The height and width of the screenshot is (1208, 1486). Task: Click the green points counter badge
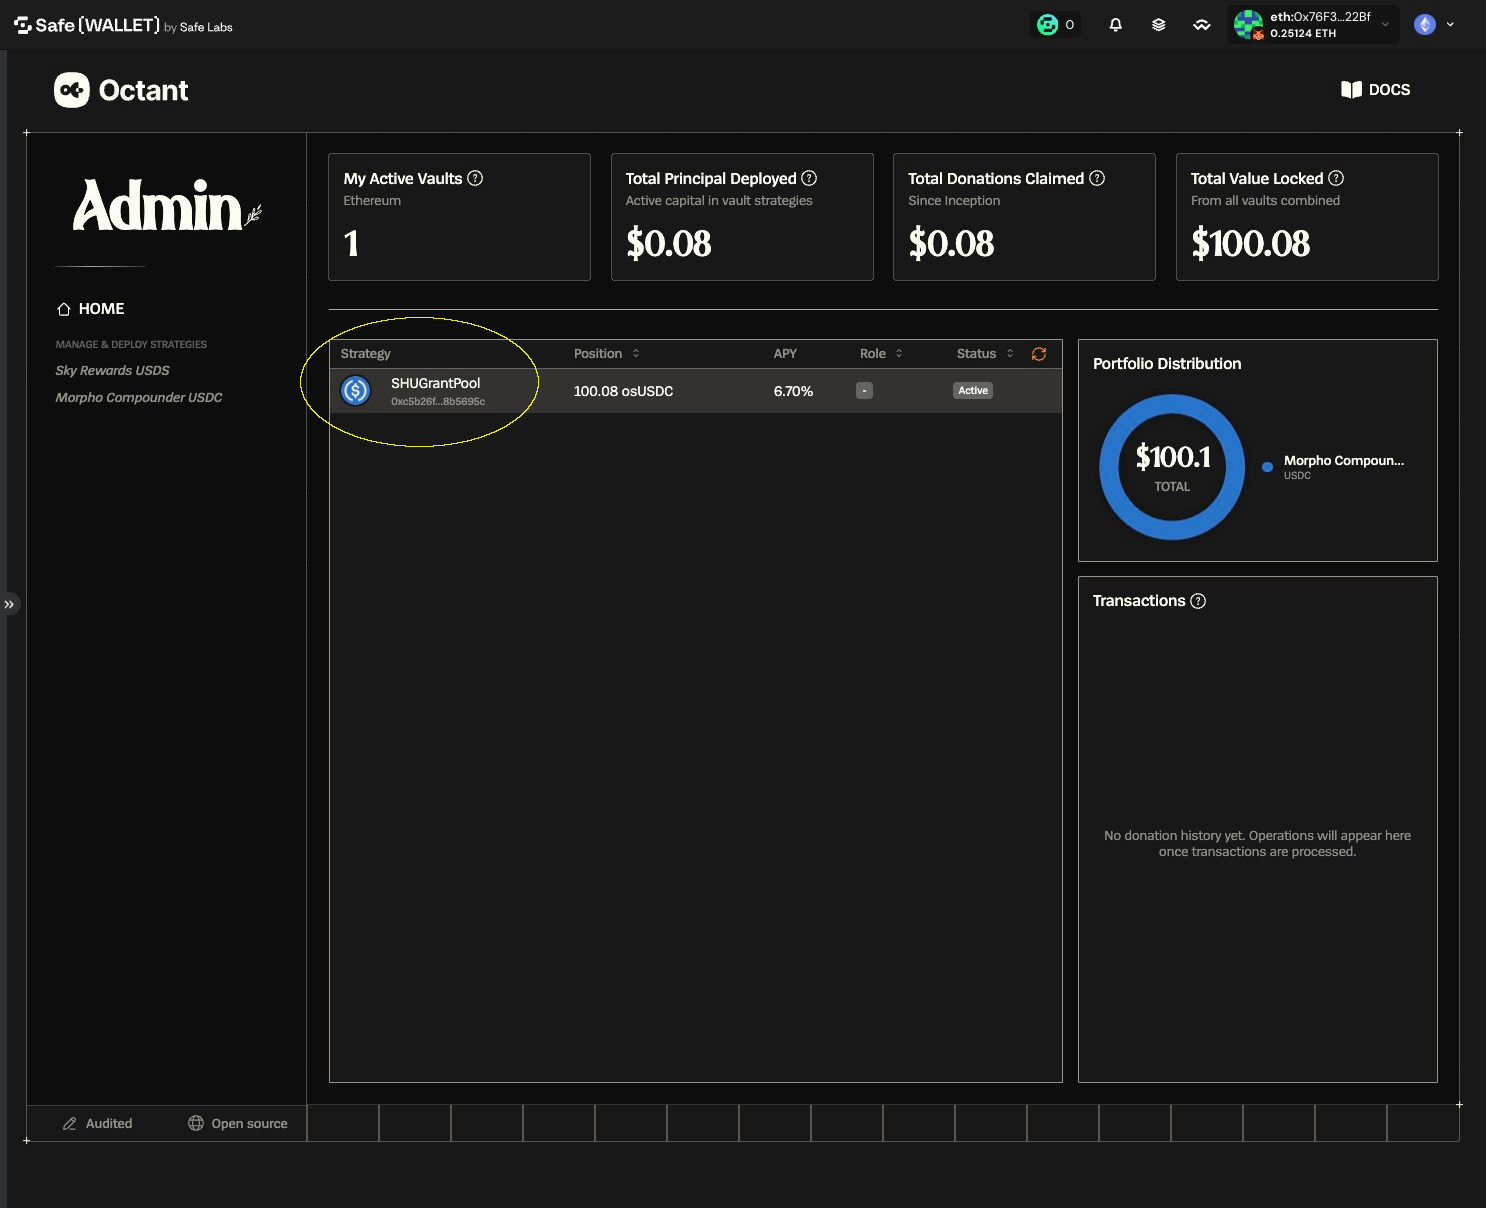(1056, 25)
